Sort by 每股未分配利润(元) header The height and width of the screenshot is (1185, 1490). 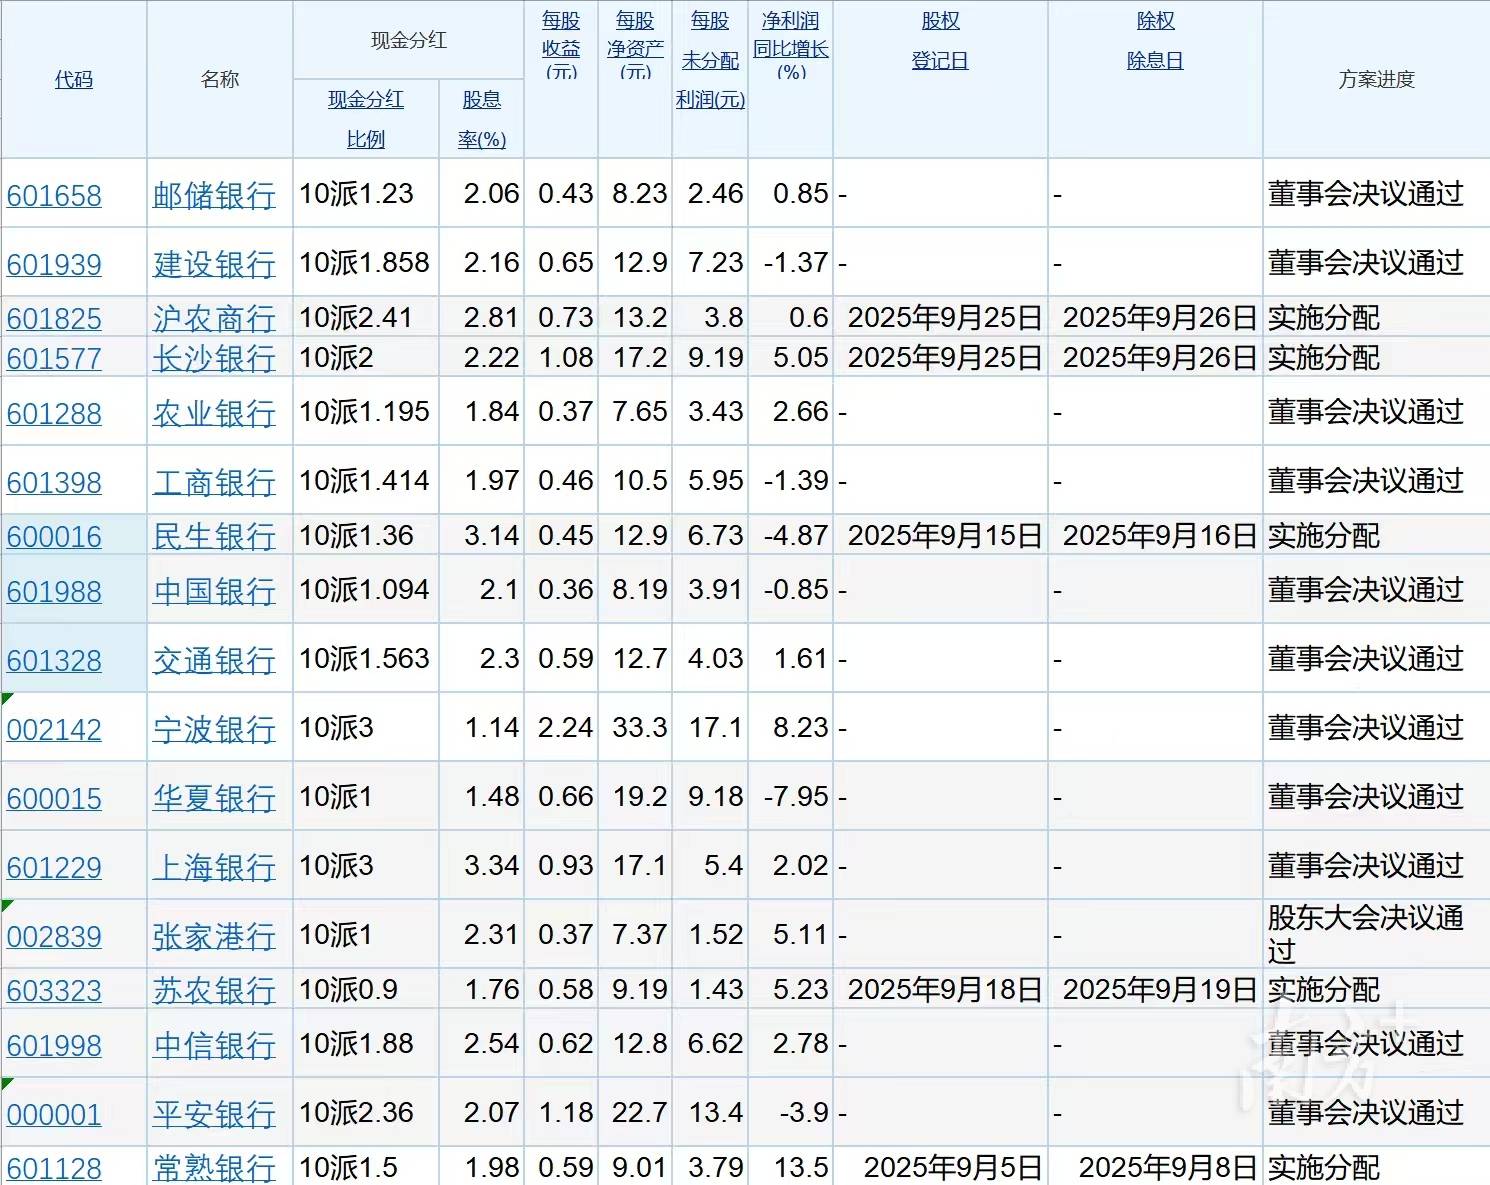tap(710, 60)
